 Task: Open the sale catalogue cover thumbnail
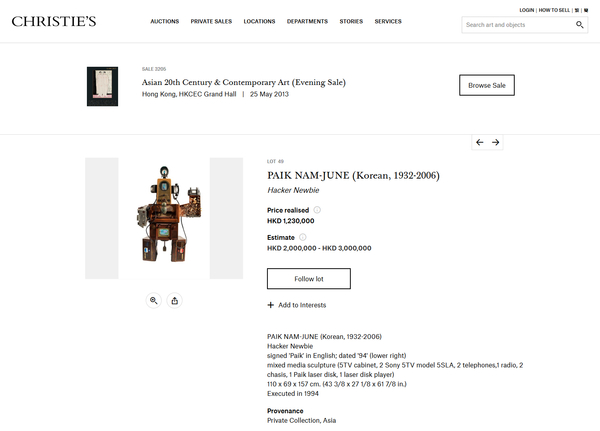[102, 87]
